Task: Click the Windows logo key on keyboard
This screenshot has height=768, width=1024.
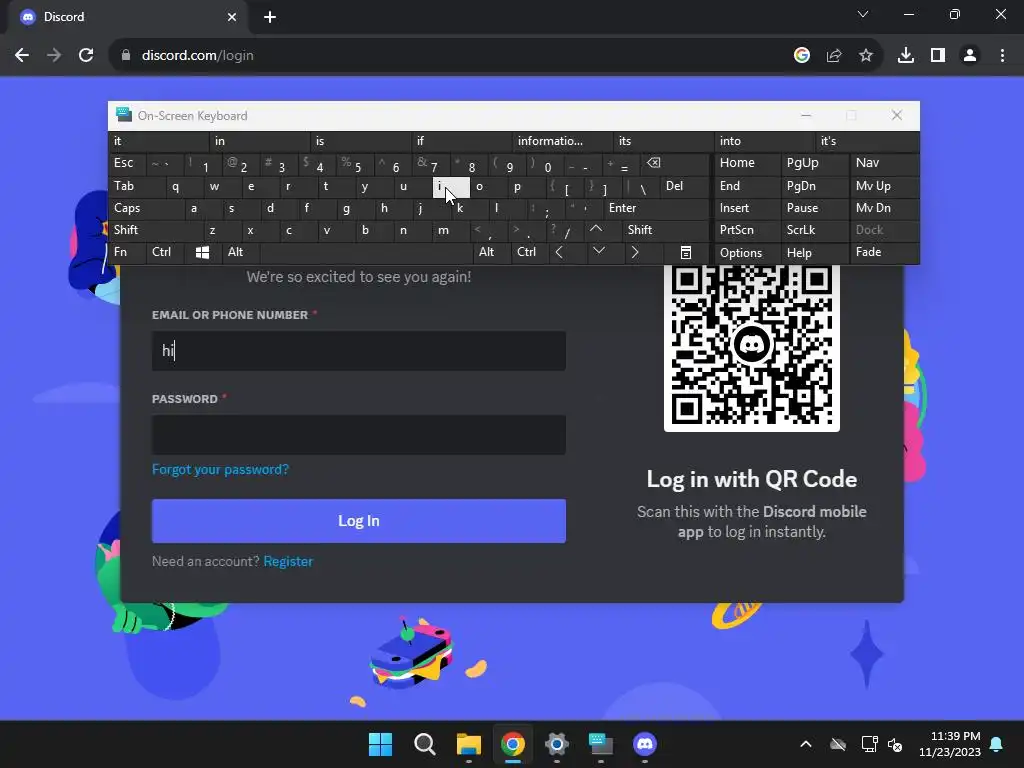Action: pyautogui.click(x=202, y=252)
